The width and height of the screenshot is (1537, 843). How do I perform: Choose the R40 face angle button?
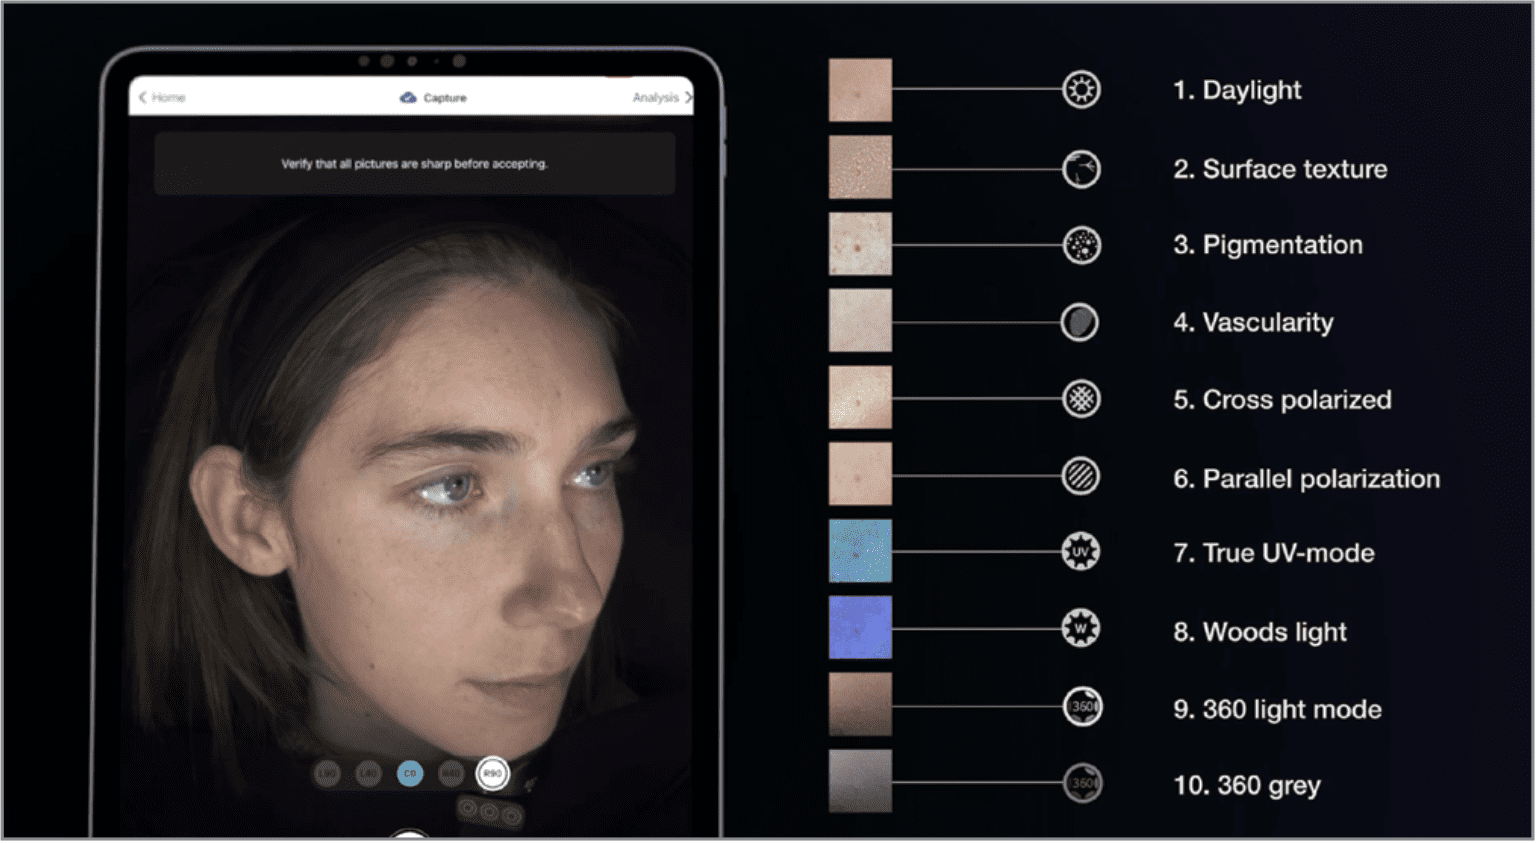[452, 774]
